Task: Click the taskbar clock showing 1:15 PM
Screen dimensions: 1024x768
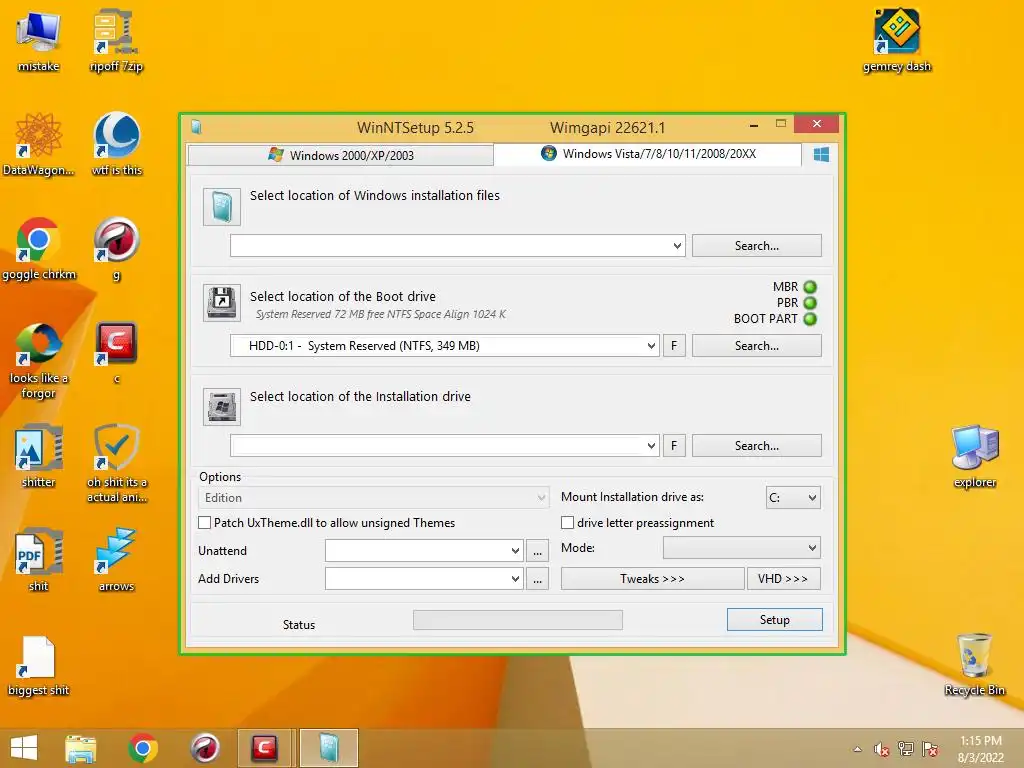Action: [980, 749]
